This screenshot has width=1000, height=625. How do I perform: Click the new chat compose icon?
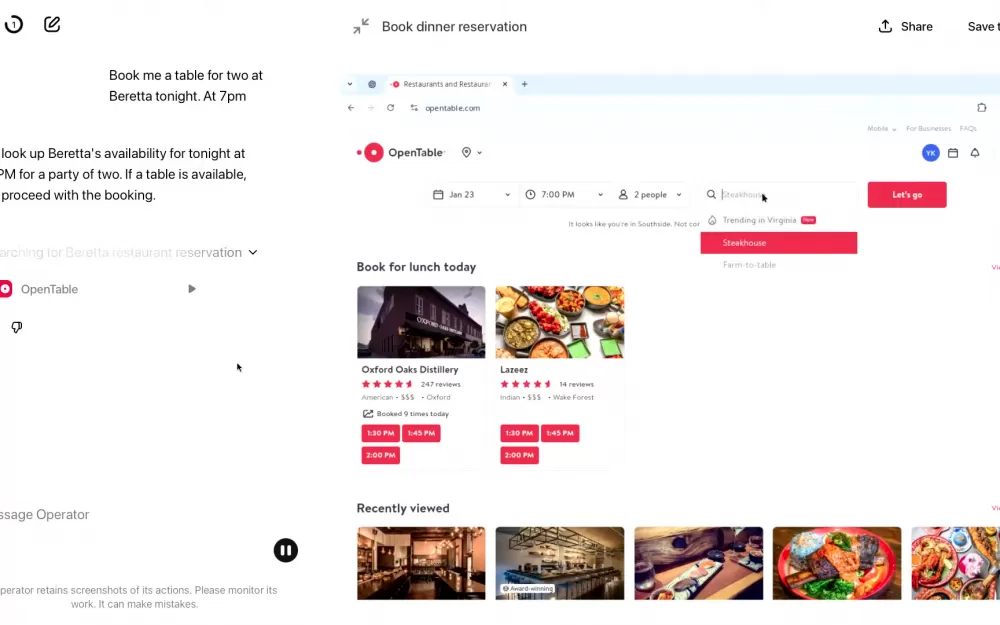click(52, 25)
